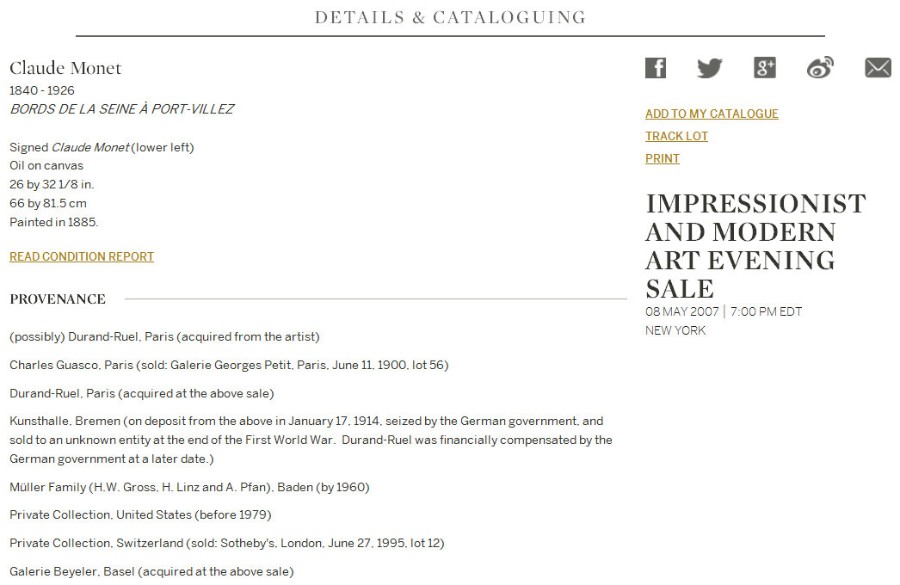
Task: Select the Track Lot link
Action: tap(676, 136)
